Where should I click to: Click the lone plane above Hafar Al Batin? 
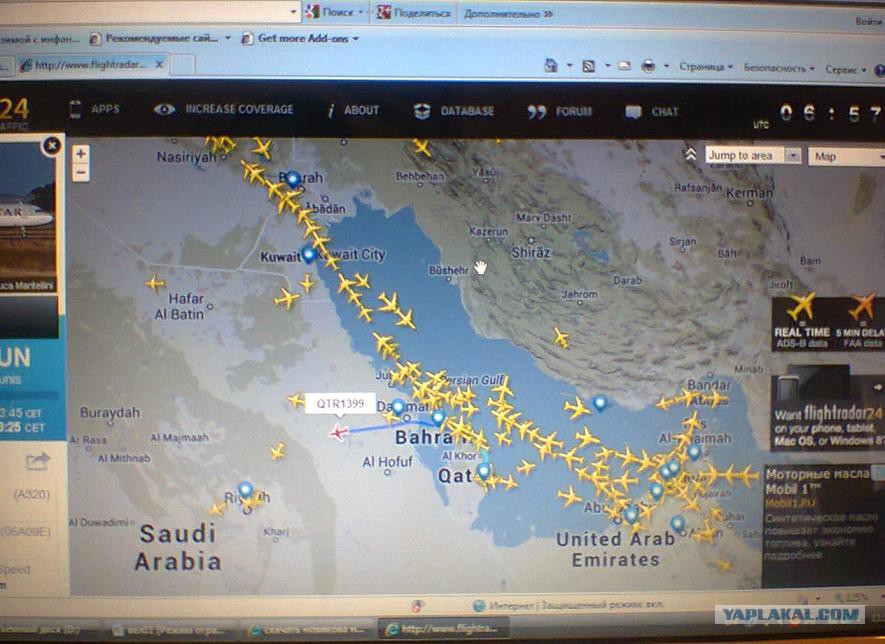coord(155,283)
